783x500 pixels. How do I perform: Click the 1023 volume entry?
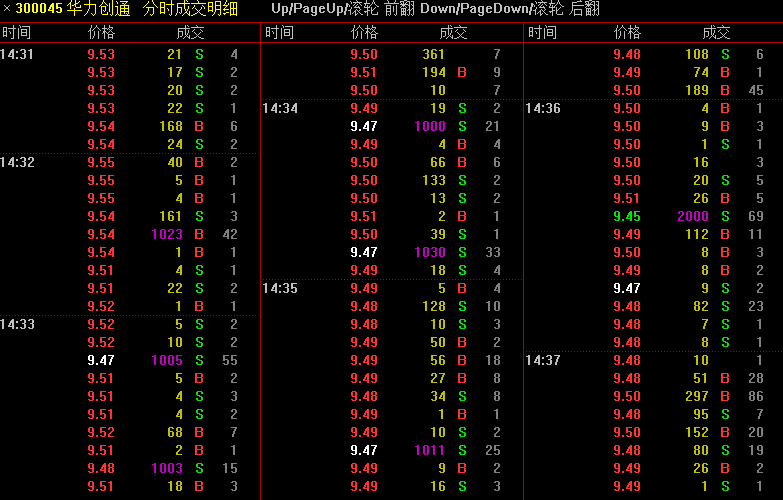pyautogui.click(x=167, y=234)
